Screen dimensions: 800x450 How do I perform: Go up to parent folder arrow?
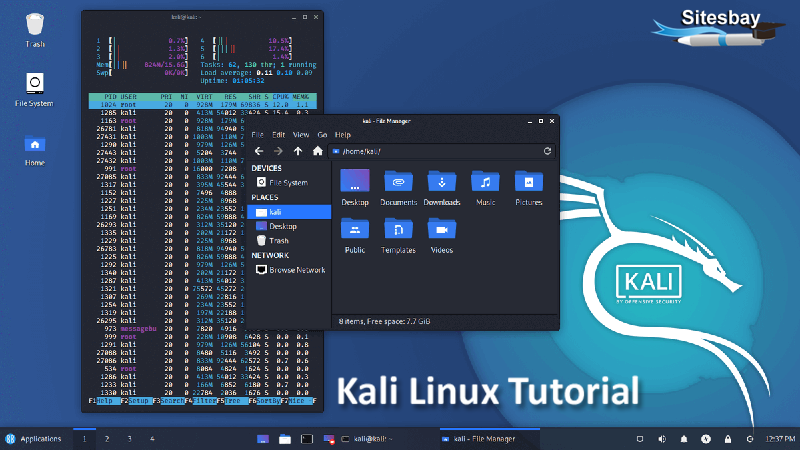pyautogui.click(x=298, y=151)
